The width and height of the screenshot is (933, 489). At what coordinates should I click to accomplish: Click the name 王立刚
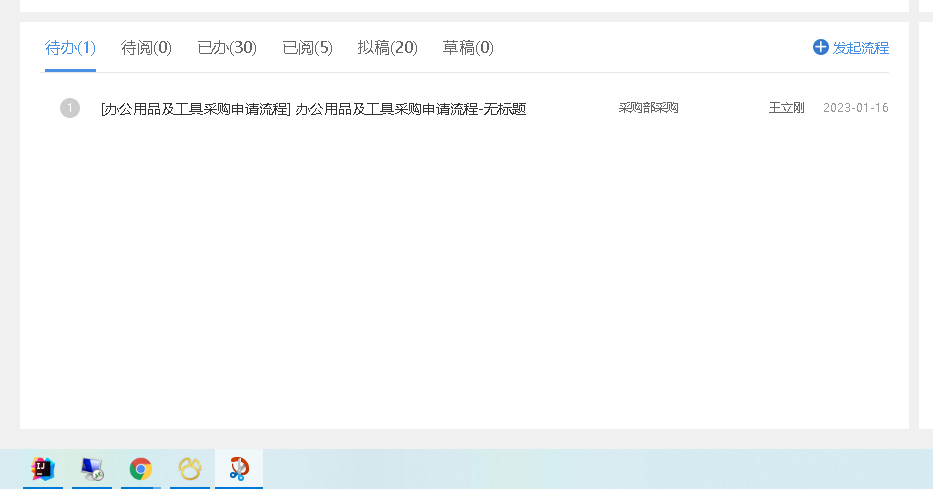tap(786, 108)
